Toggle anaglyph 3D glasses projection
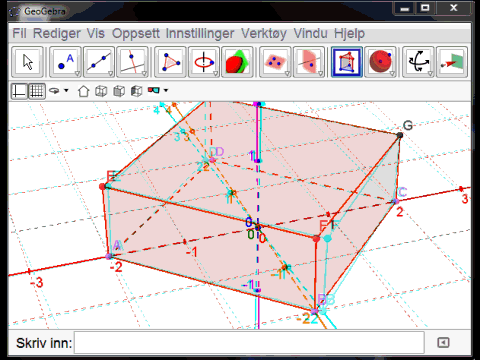The image size is (480, 360). pos(154,90)
